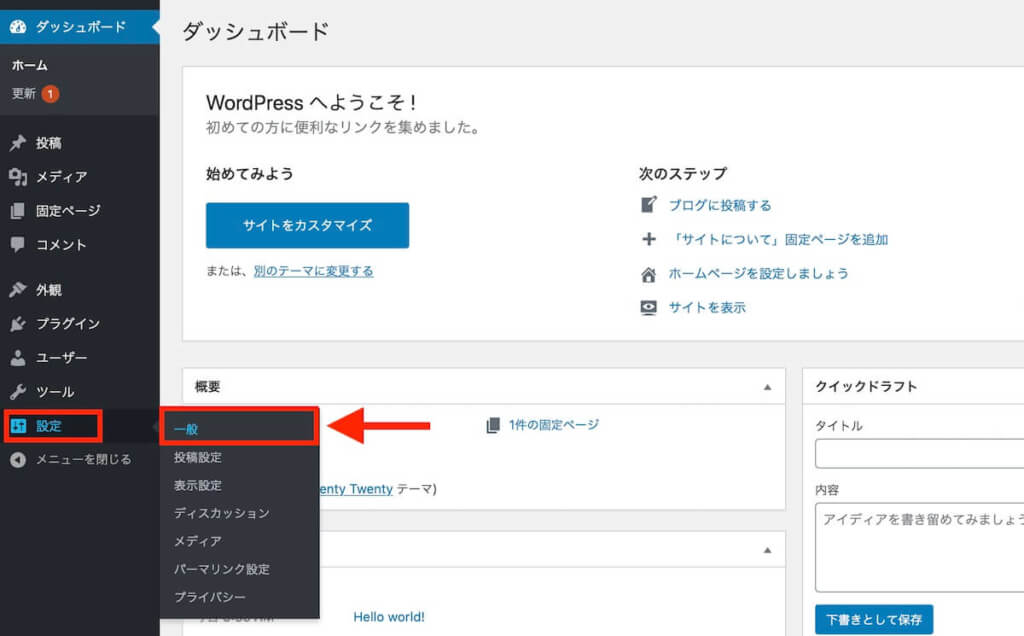Select ホーム in the sidebar submenu
1024x636 pixels.
pyautogui.click(x=29, y=65)
